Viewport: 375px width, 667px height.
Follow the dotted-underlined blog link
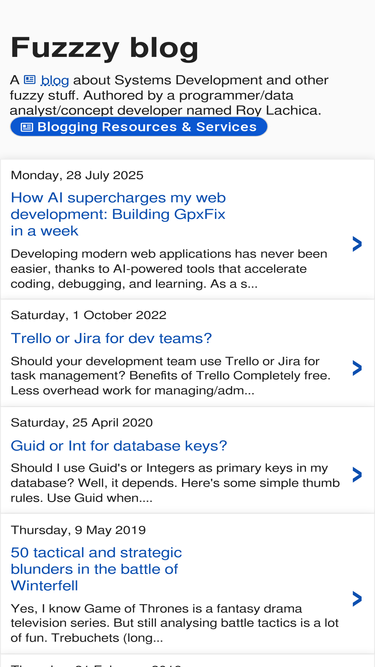tap(55, 80)
